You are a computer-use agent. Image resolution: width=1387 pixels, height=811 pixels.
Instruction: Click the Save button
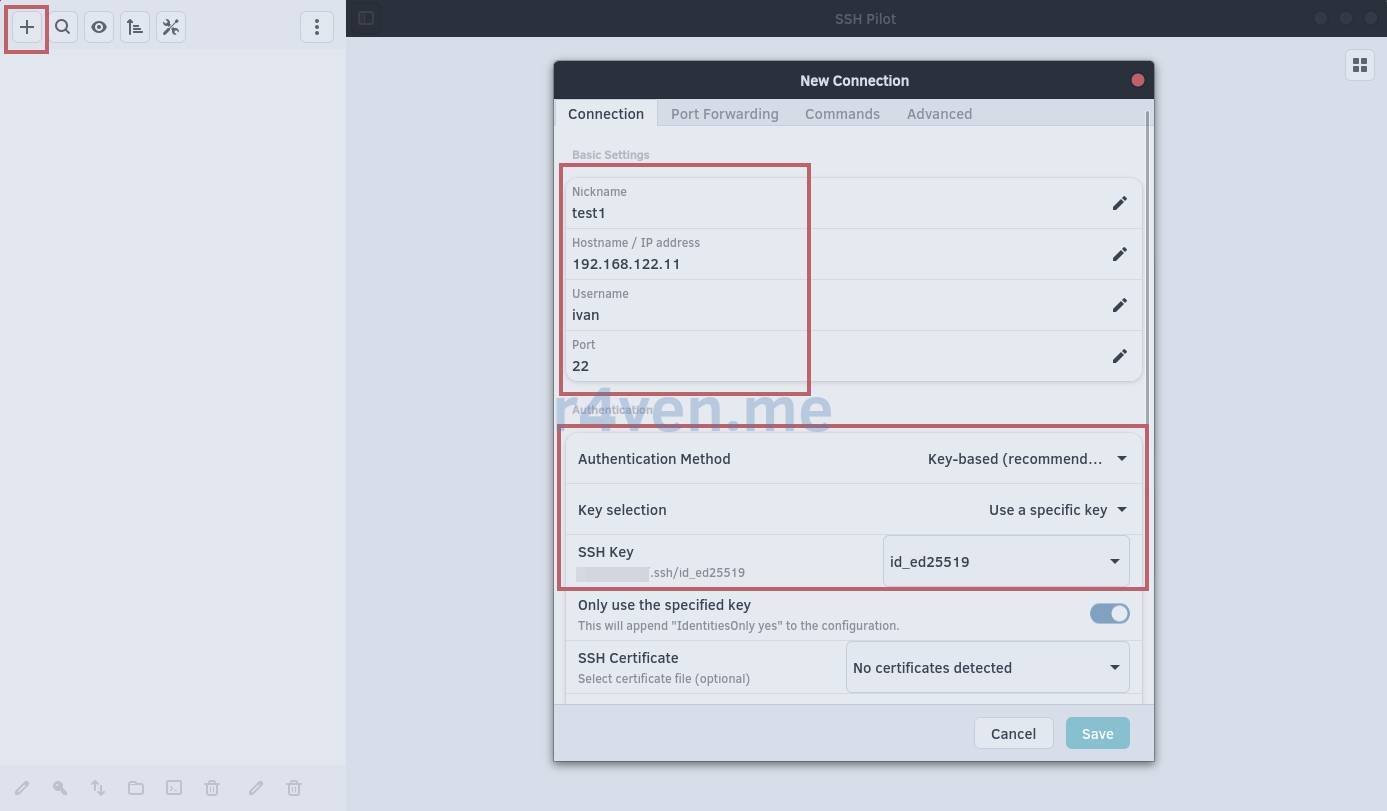coord(1097,733)
